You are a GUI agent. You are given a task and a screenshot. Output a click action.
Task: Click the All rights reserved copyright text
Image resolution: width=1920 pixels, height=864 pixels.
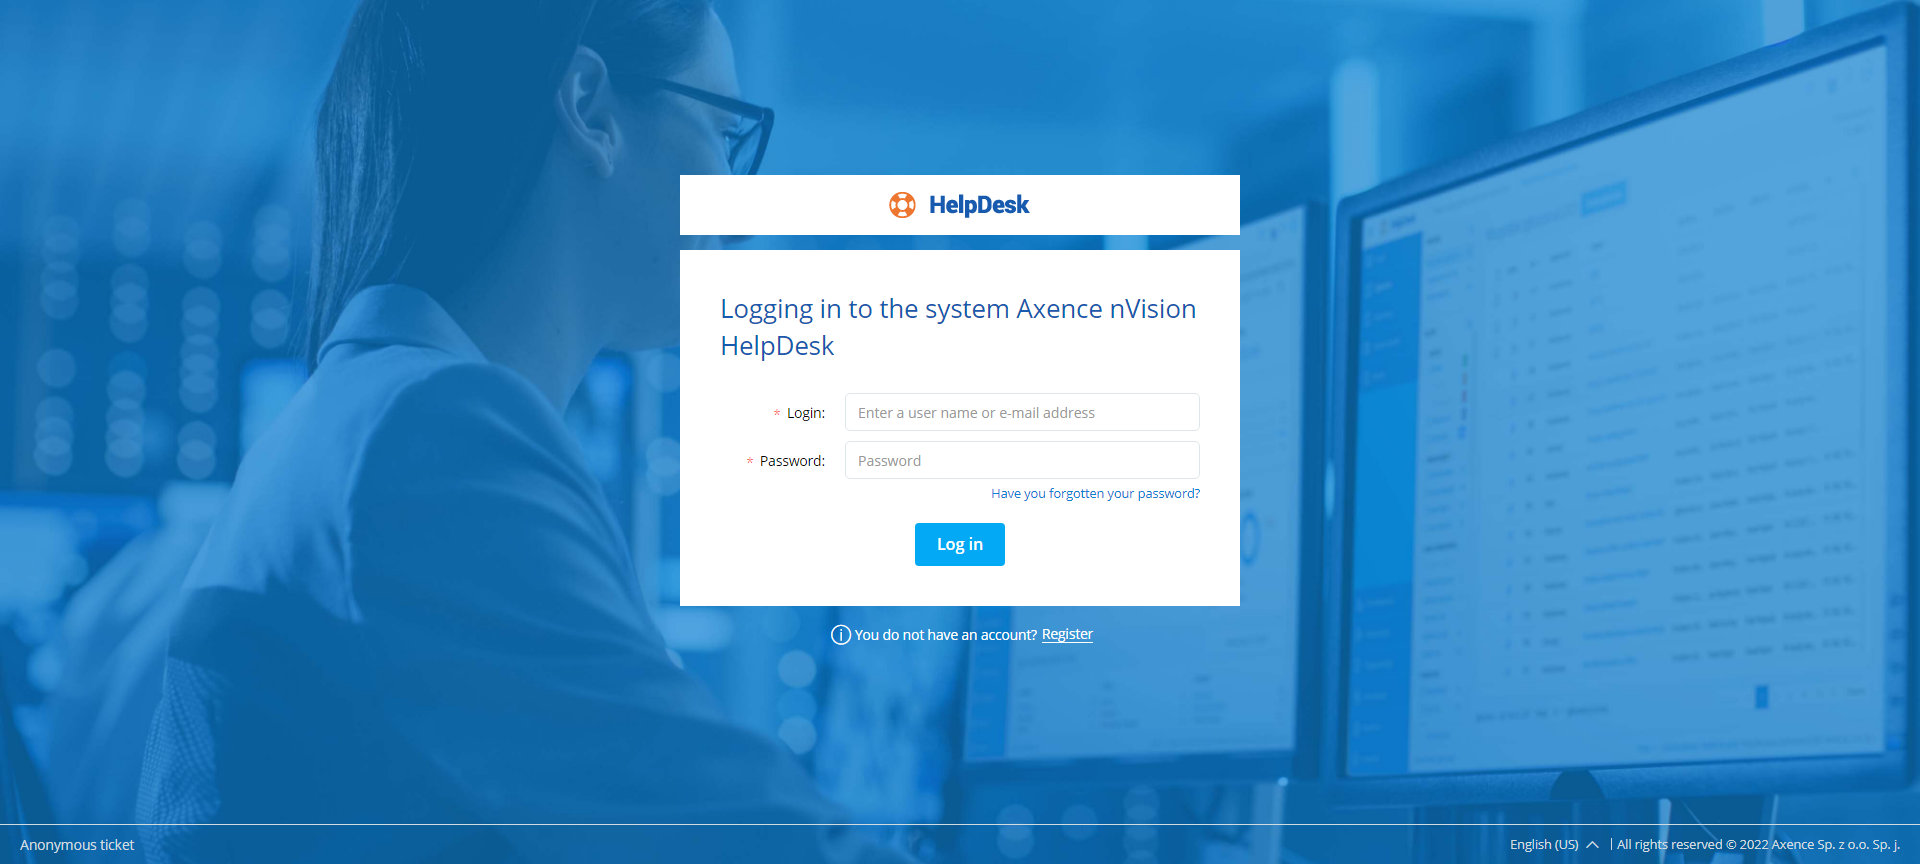1757,845
